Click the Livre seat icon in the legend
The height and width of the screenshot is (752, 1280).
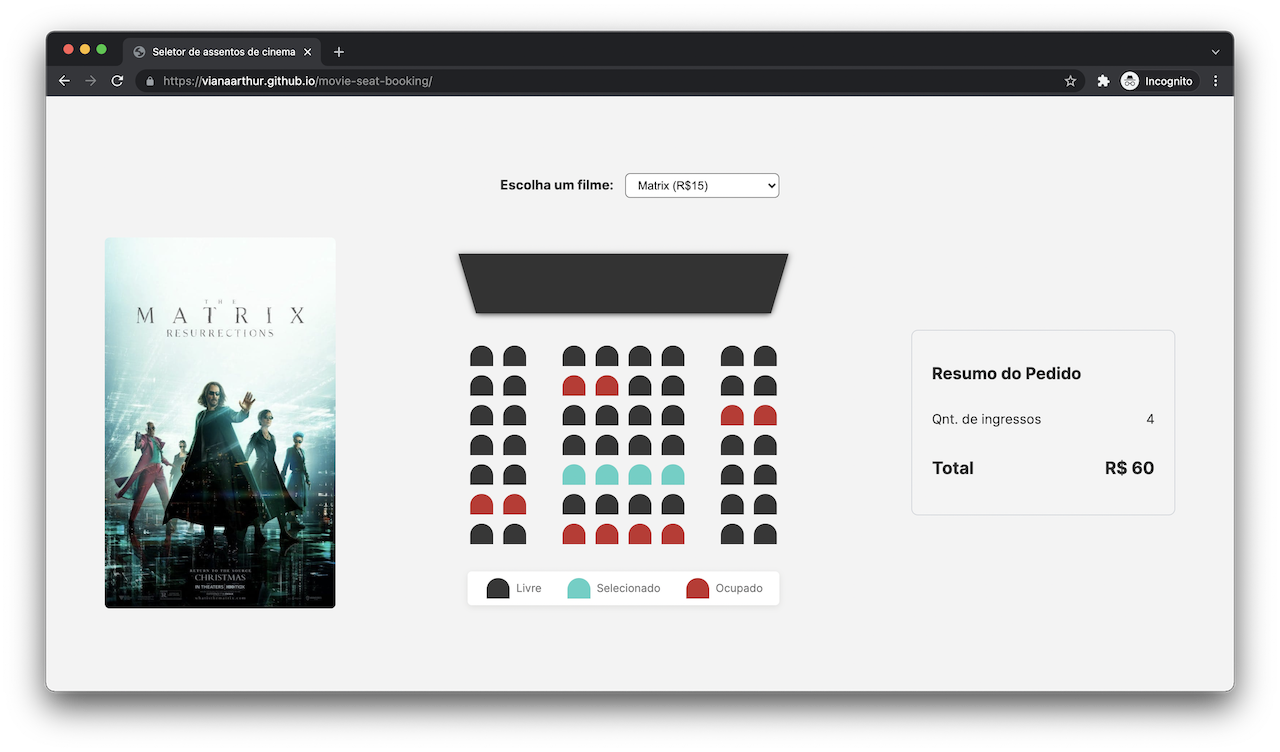497,587
